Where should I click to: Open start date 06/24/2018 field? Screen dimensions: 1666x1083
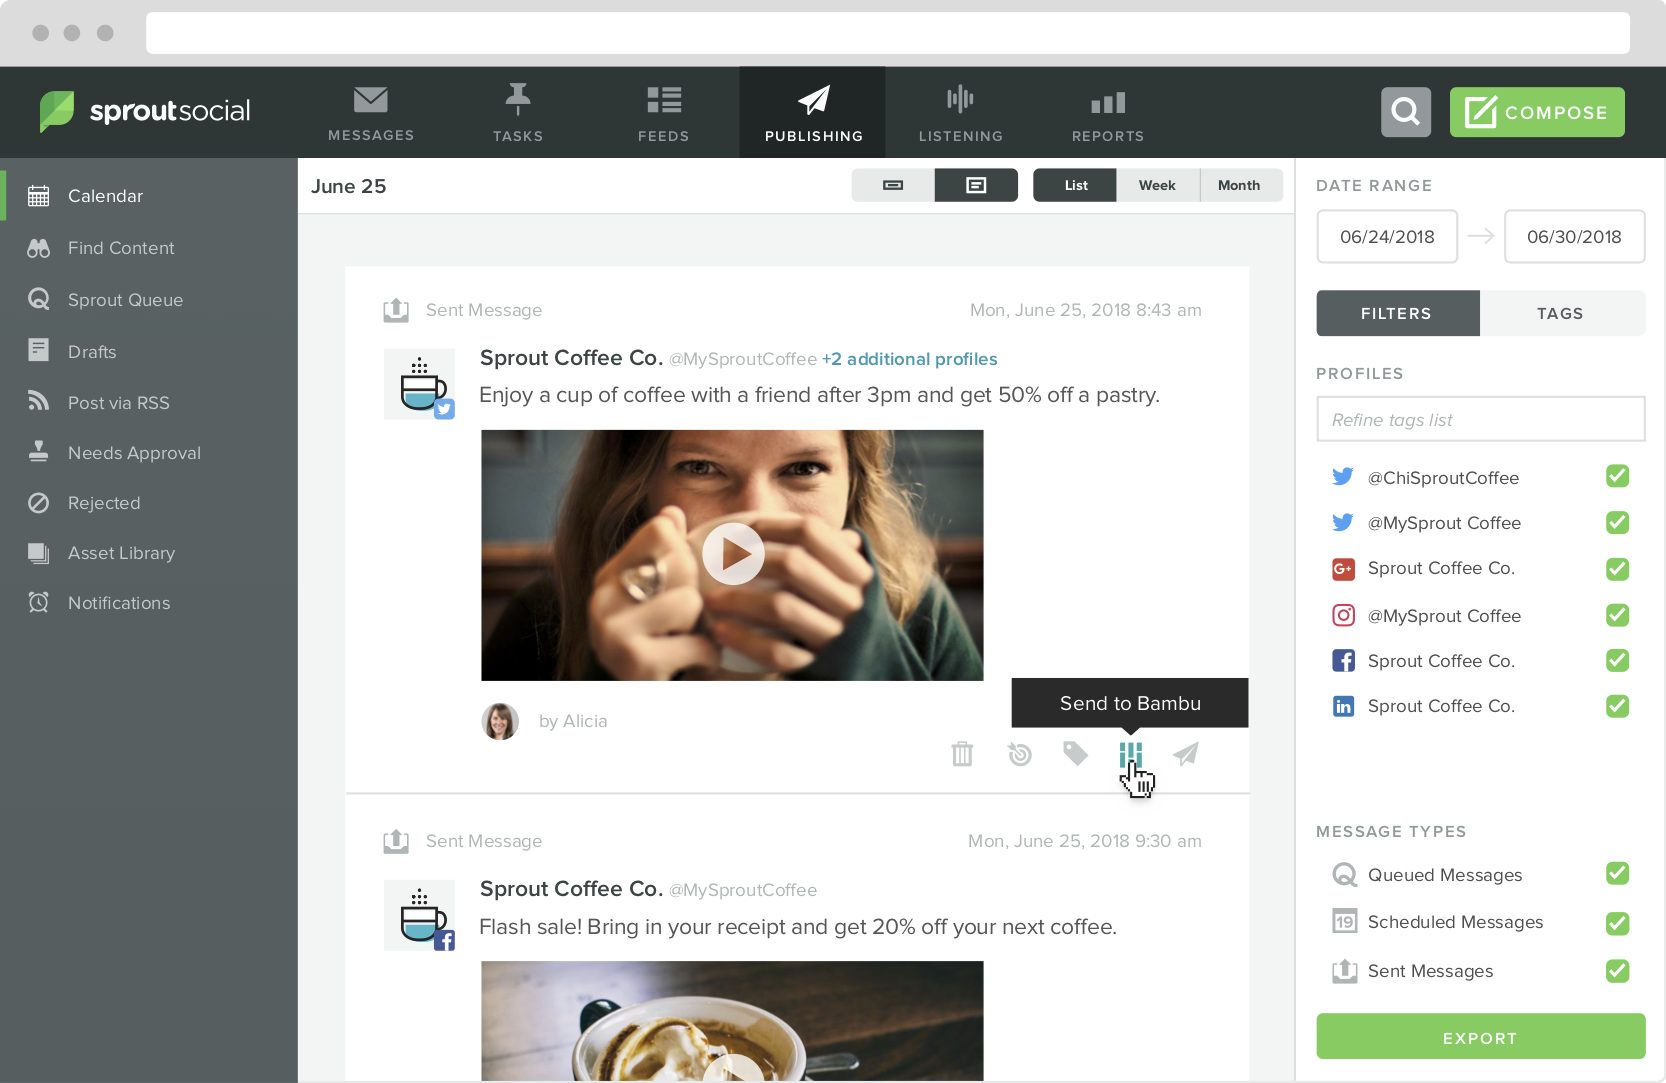[1387, 237]
